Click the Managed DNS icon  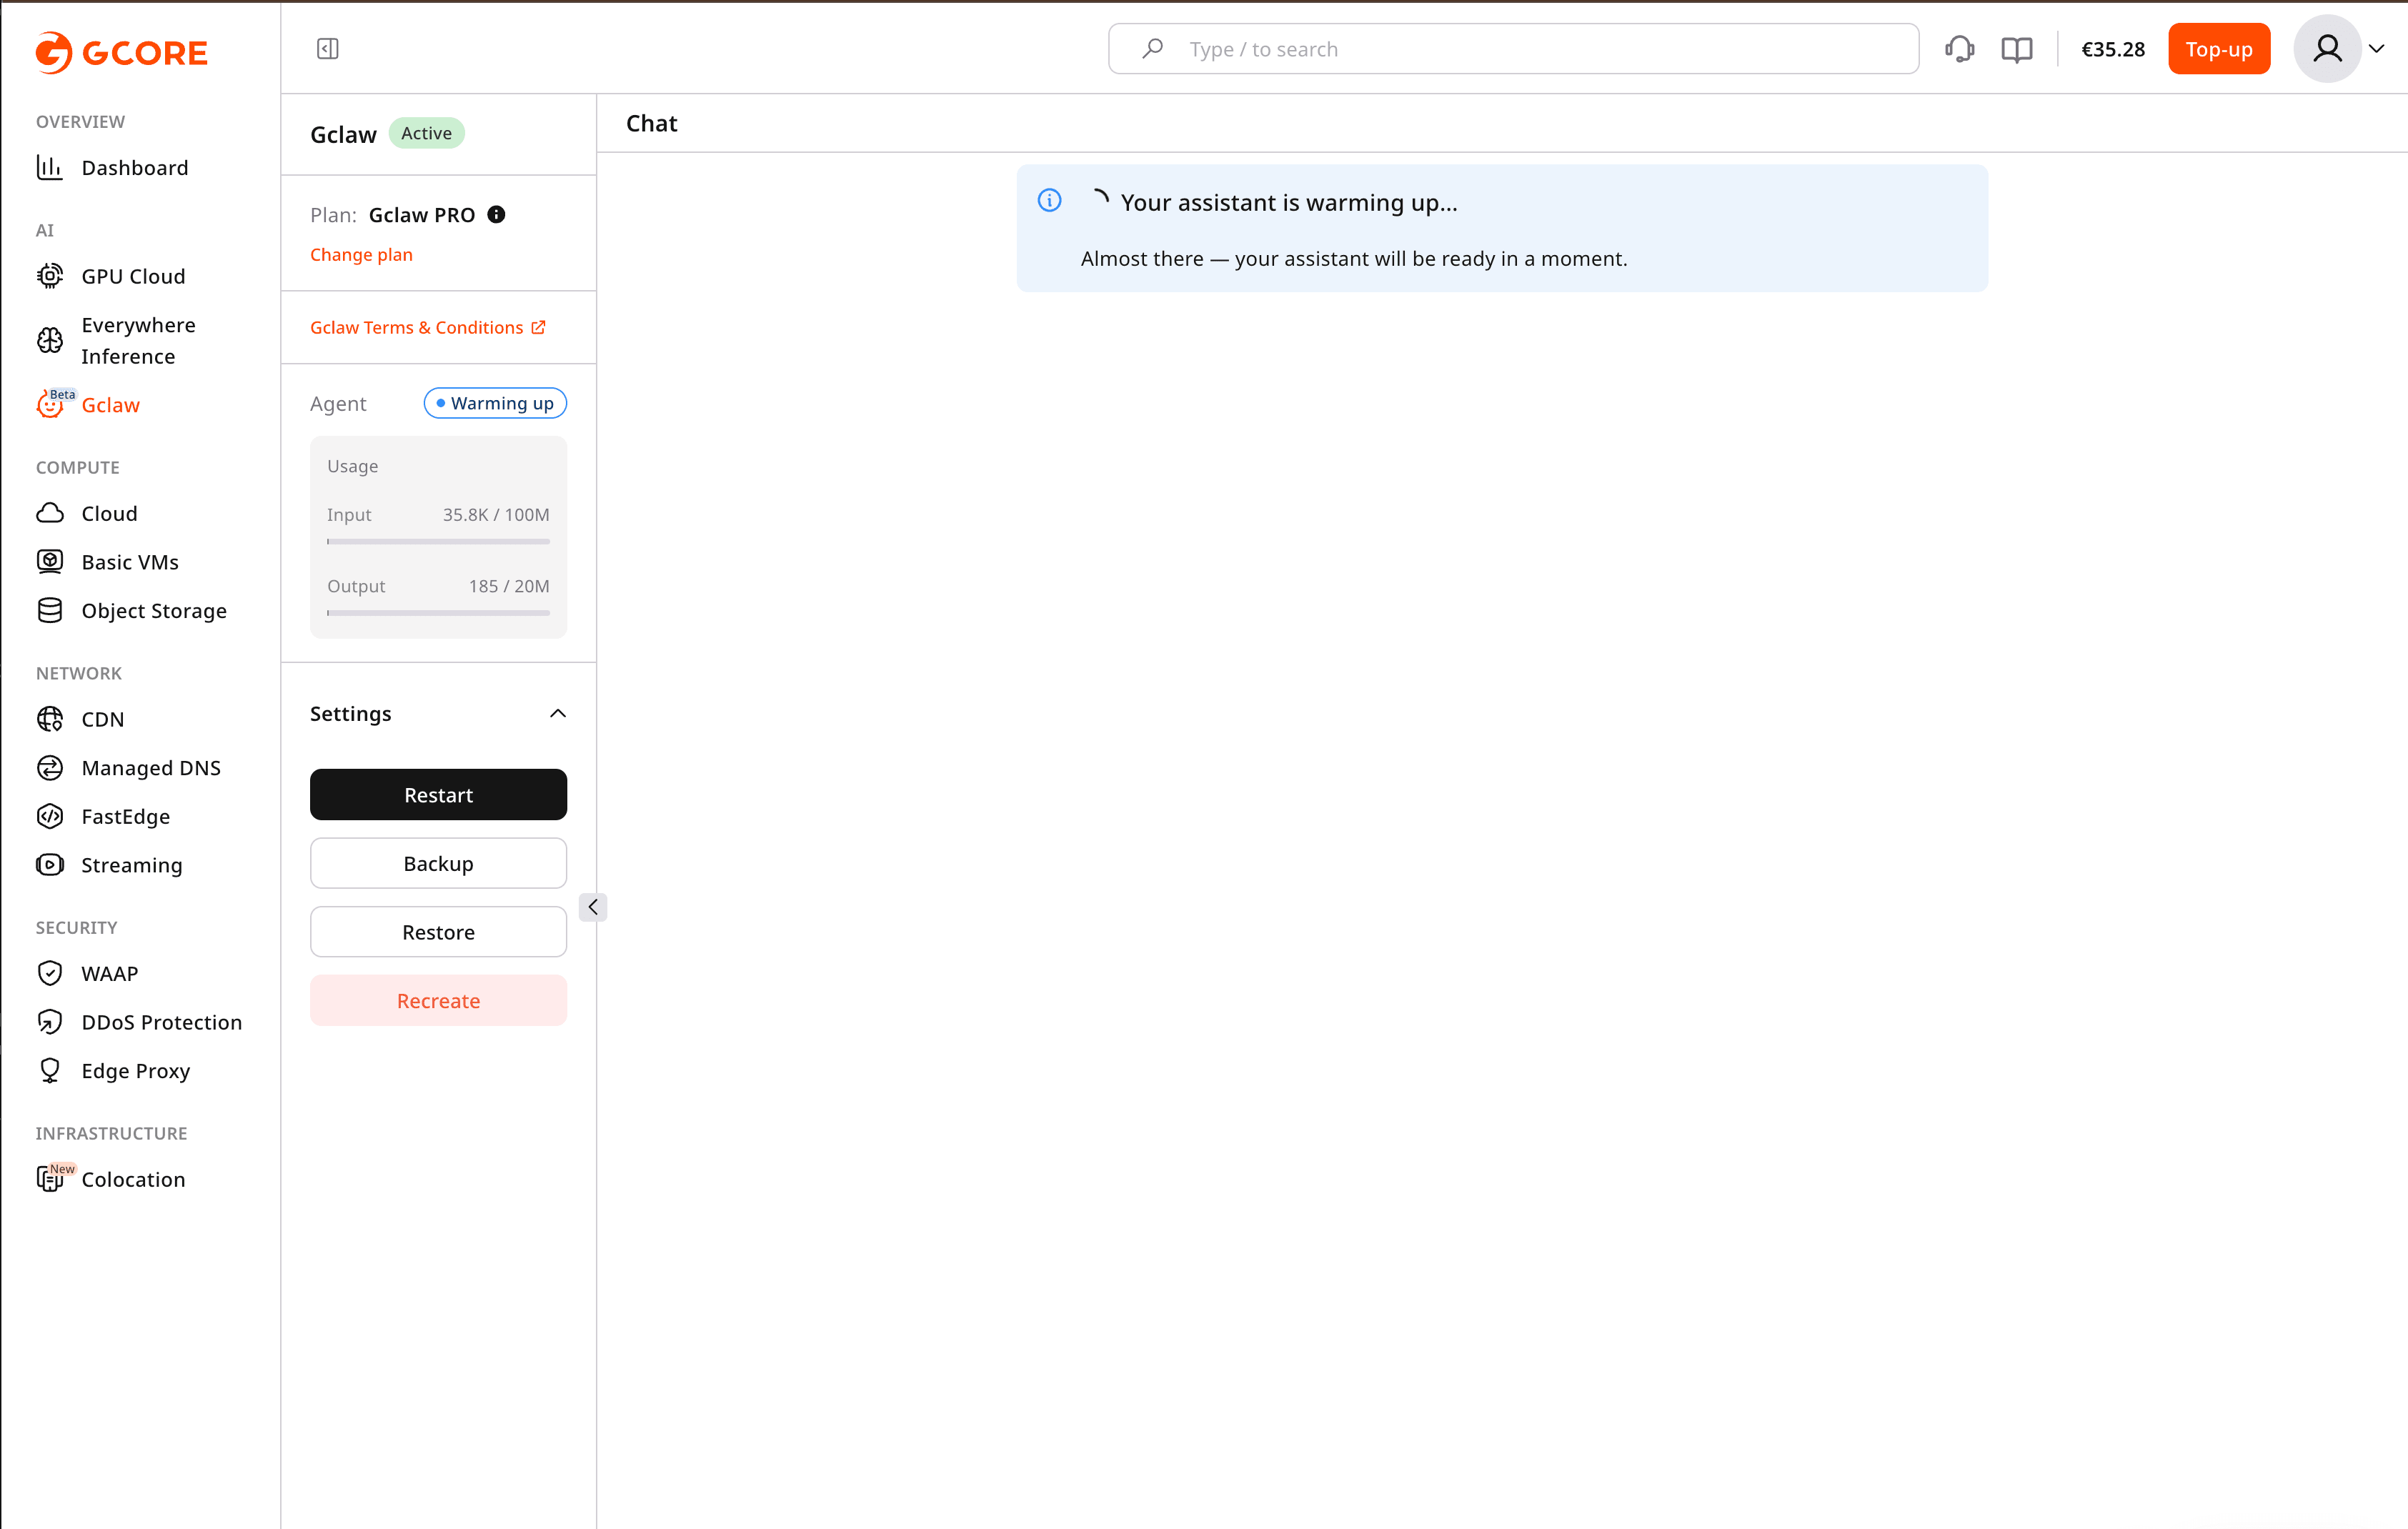pyautogui.click(x=50, y=768)
